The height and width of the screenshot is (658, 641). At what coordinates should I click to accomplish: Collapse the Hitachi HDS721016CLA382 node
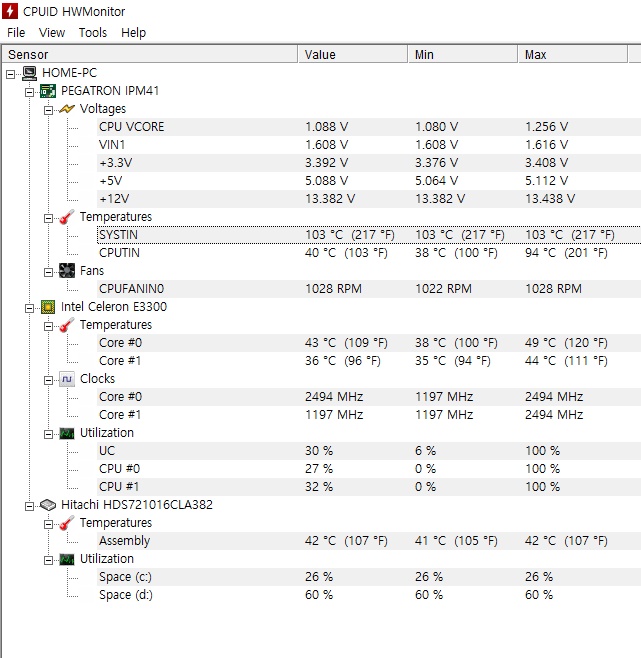(x=29, y=507)
